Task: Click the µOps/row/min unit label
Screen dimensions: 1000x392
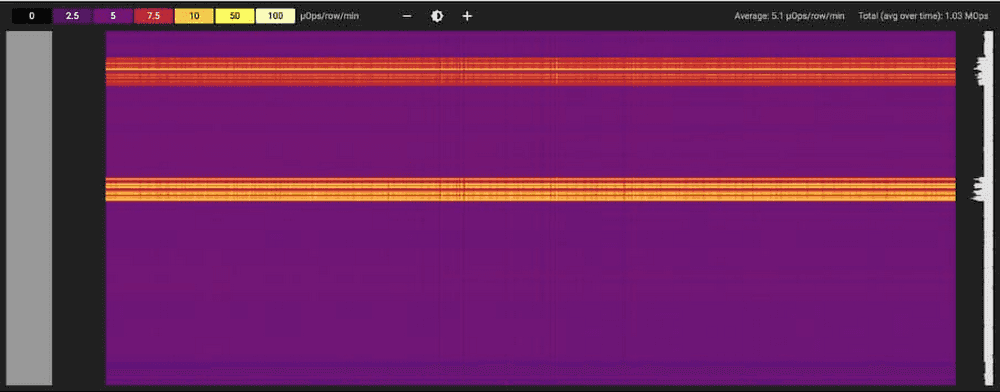Action: 329,16
